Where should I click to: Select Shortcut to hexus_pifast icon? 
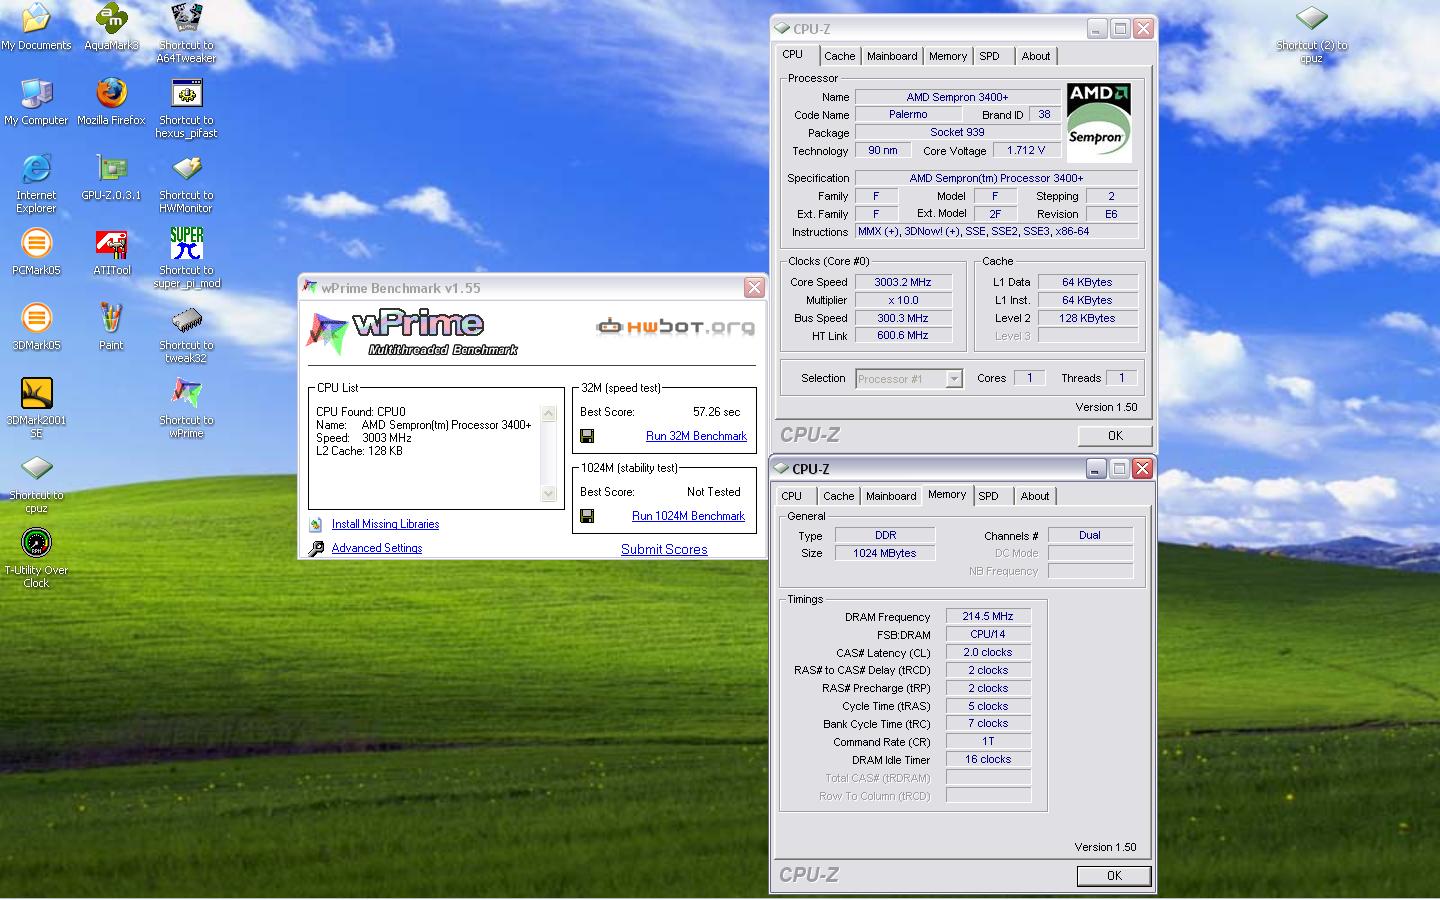pos(186,107)
